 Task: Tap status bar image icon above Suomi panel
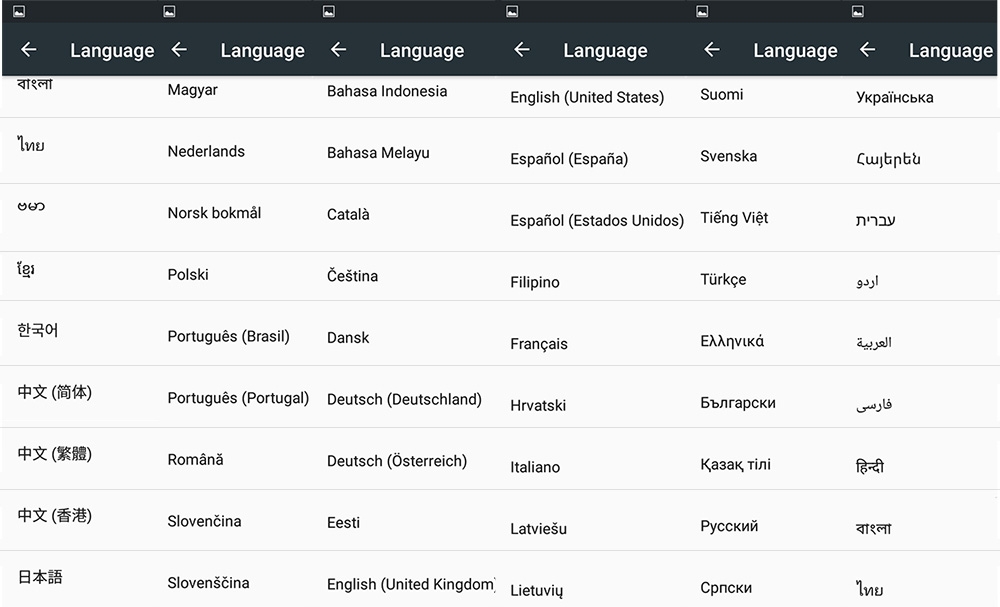(x=703, y=11)
